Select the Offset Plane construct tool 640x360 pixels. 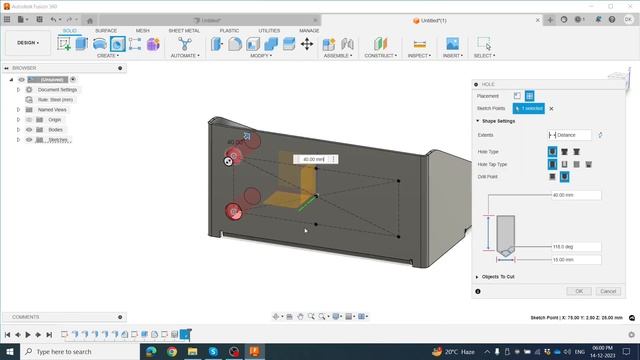380,44
